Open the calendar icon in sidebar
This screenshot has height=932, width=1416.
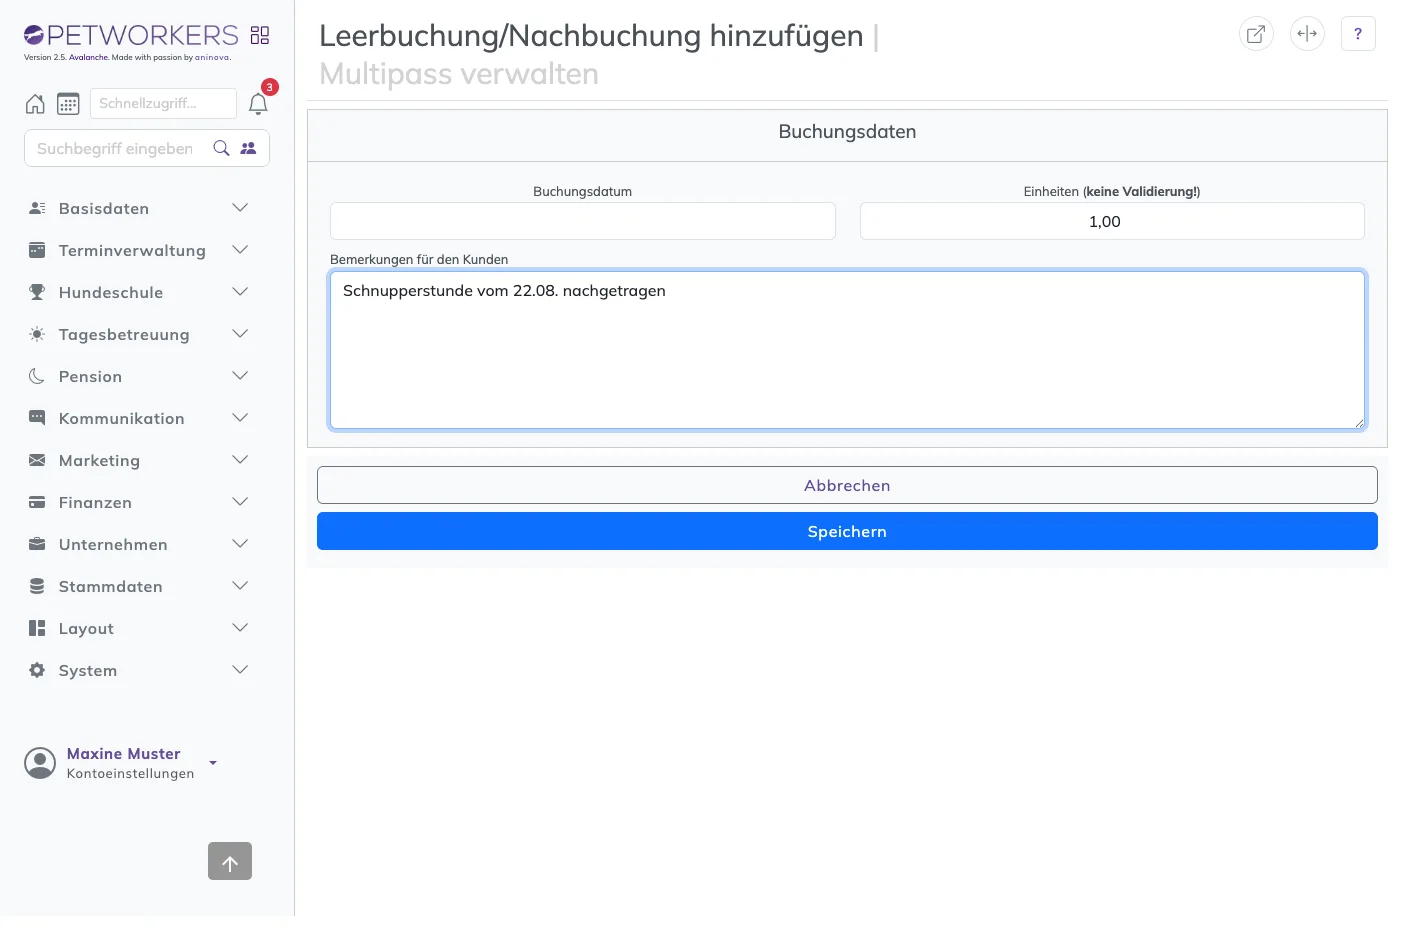click(68, 104)
